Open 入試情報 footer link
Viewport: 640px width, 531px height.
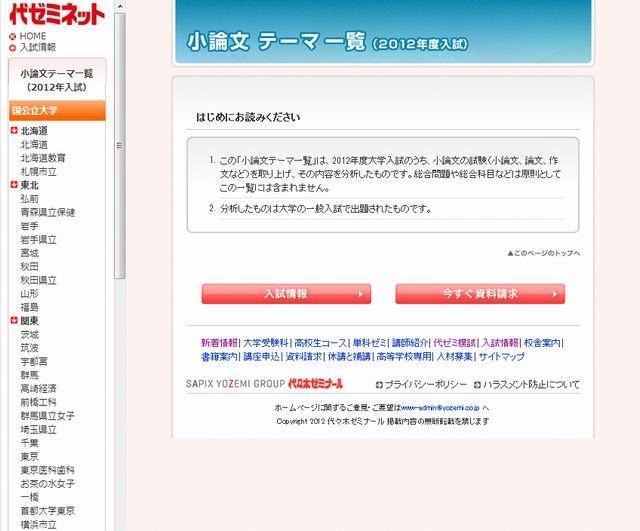(500, 343)
